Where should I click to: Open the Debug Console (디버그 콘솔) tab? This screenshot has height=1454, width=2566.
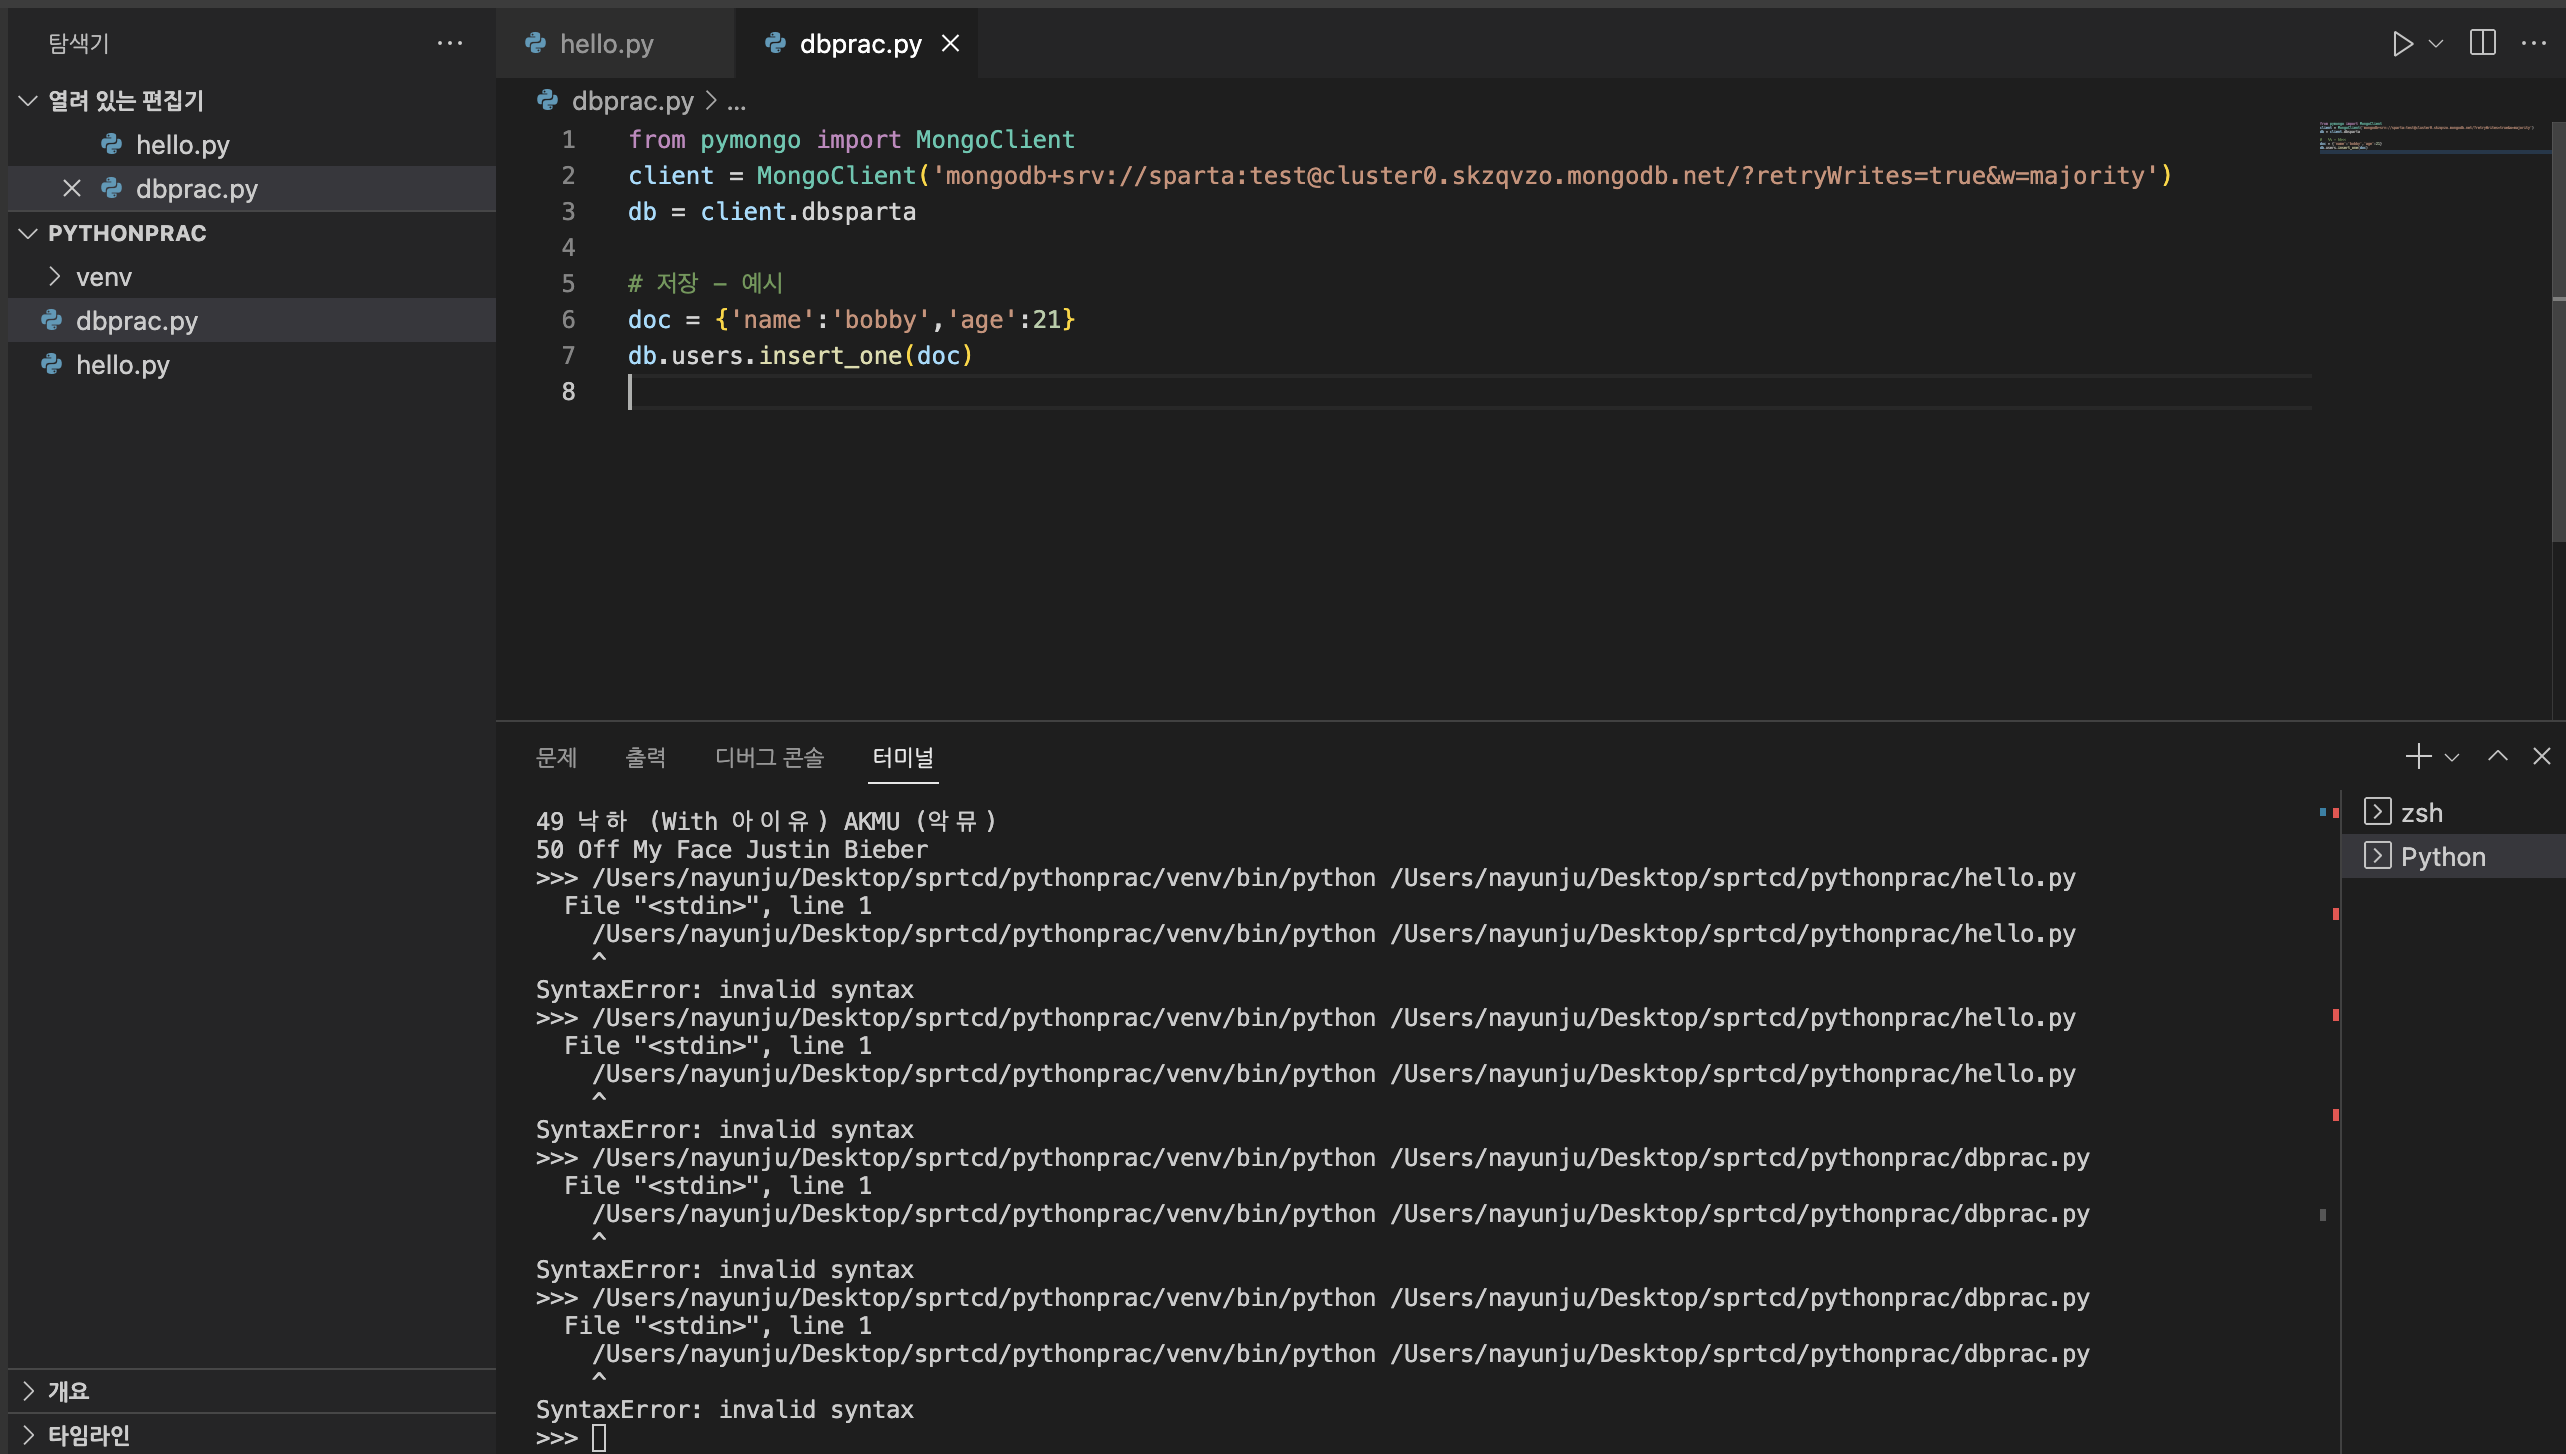click(769, 757)
